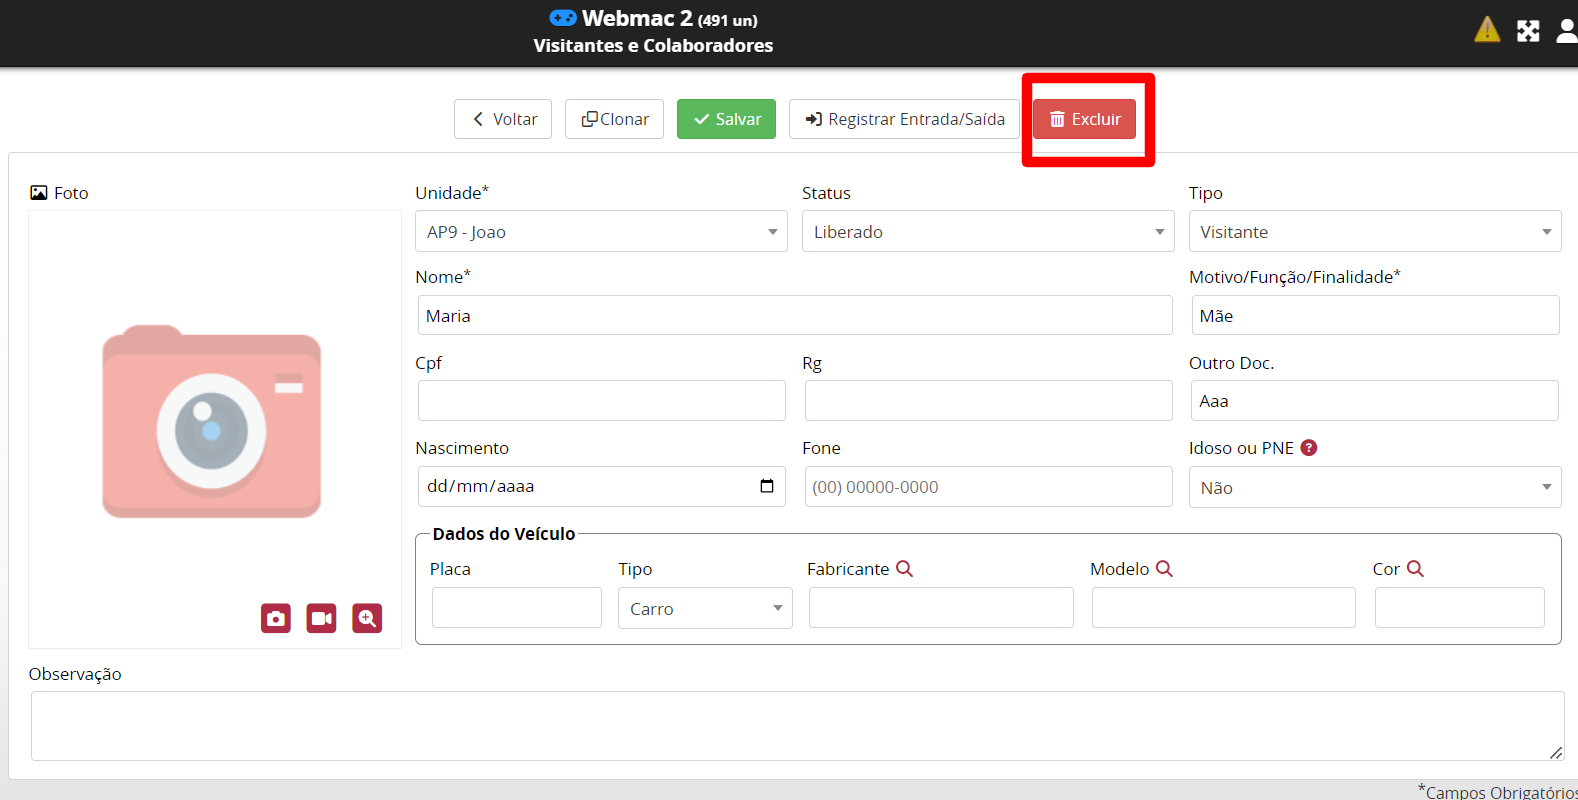Search Cor with magnifier icon
This screenshot has width=1578, height=800.
[1415, 568]
